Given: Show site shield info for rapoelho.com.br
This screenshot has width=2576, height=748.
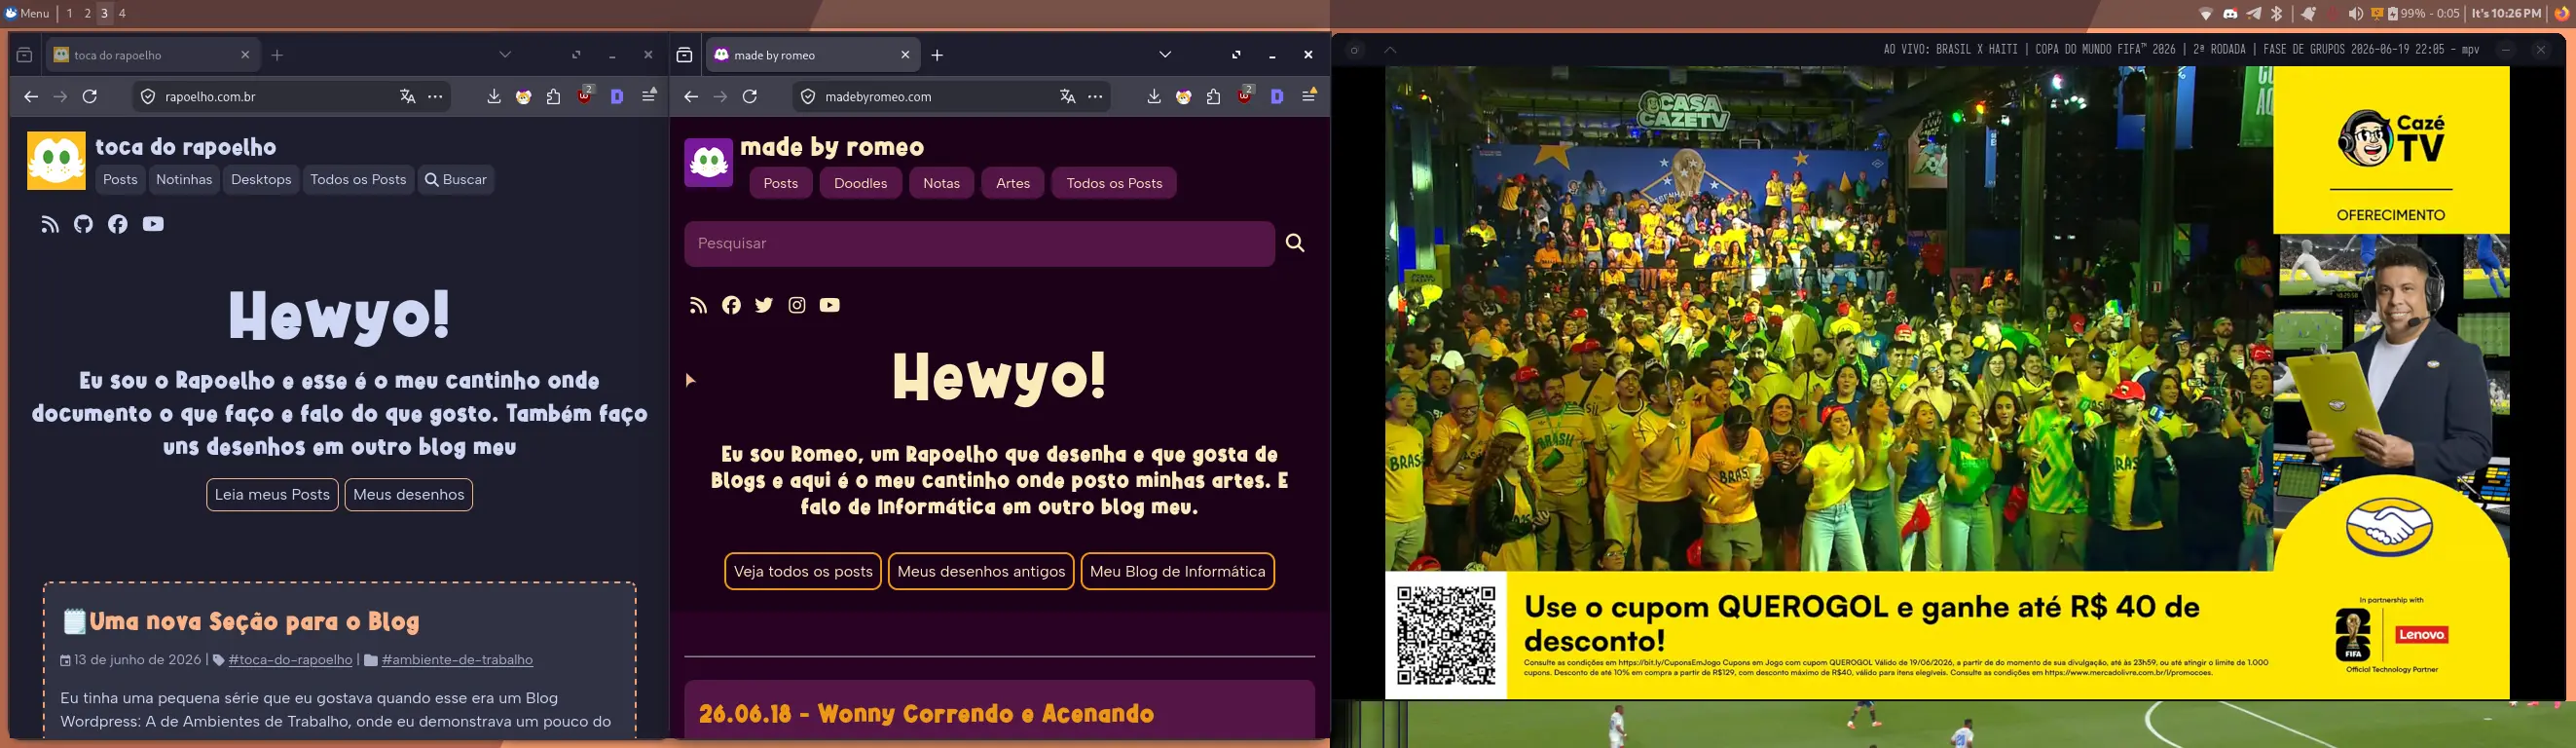Looking at the screenshot, I should 148,97.
